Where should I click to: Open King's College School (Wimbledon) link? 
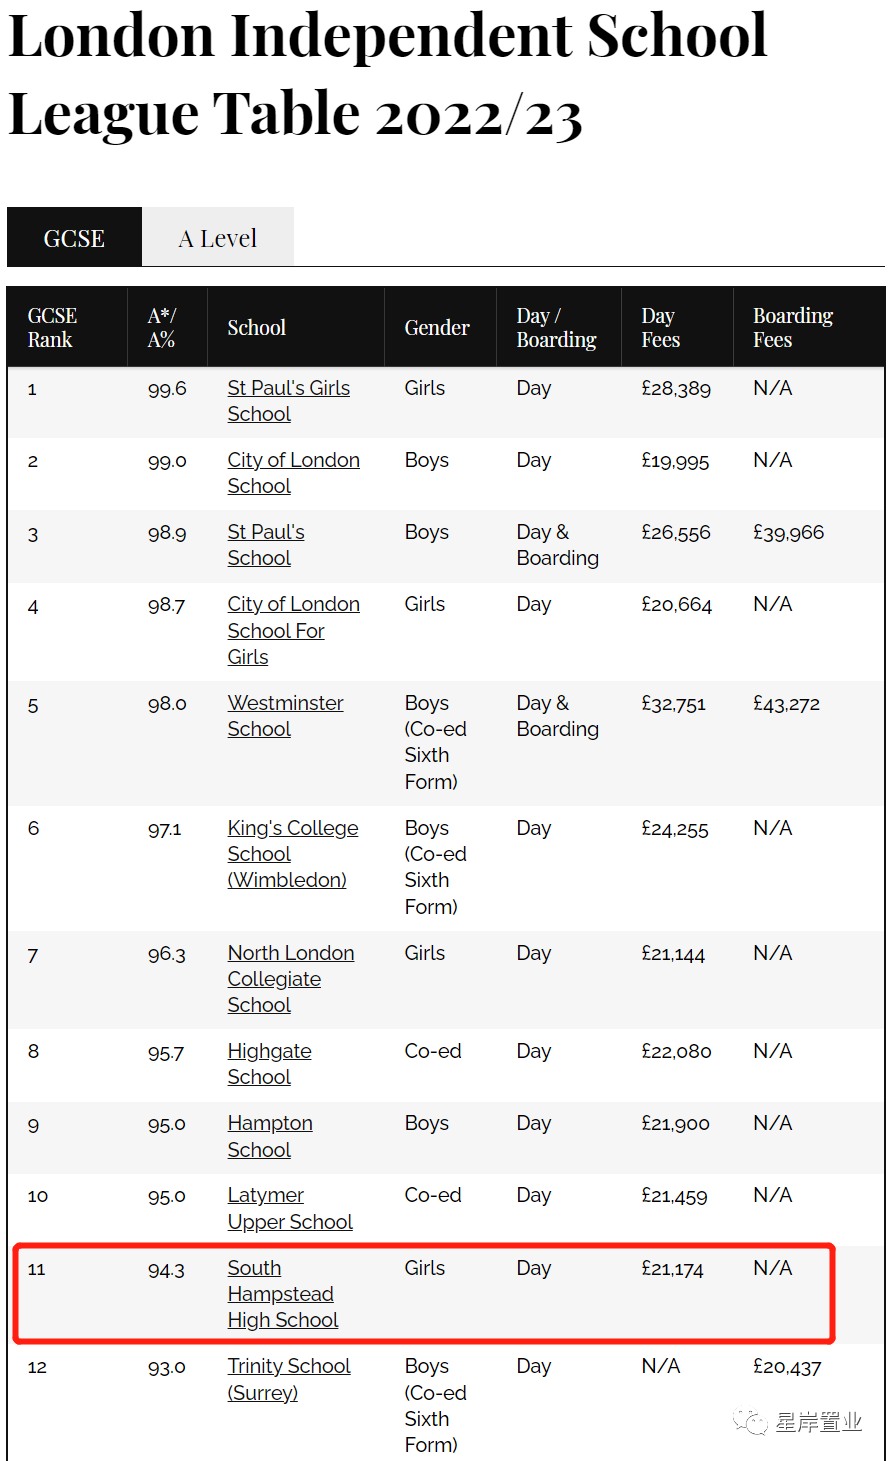pyautogui.click(x=292, y=854)
